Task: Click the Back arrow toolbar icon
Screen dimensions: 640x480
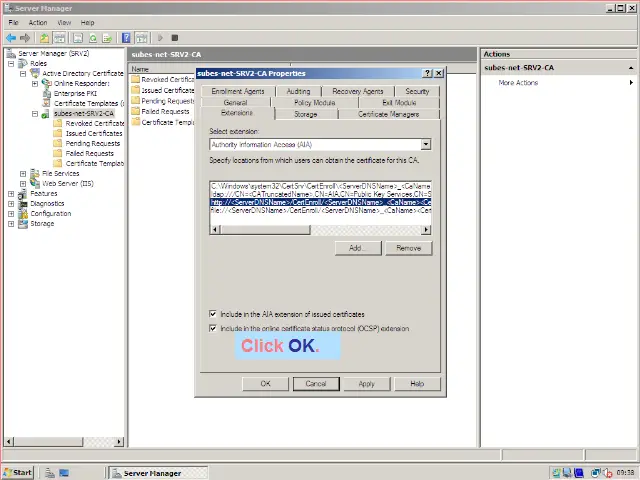Action: 11,38
